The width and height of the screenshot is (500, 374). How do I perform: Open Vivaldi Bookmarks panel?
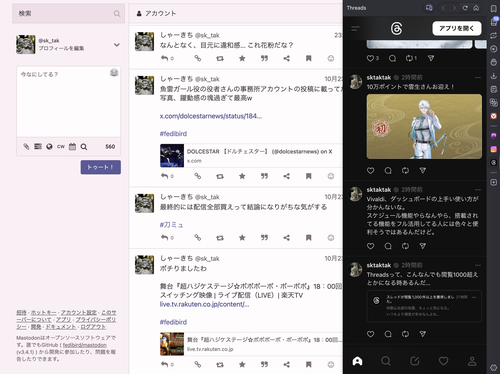494,9
